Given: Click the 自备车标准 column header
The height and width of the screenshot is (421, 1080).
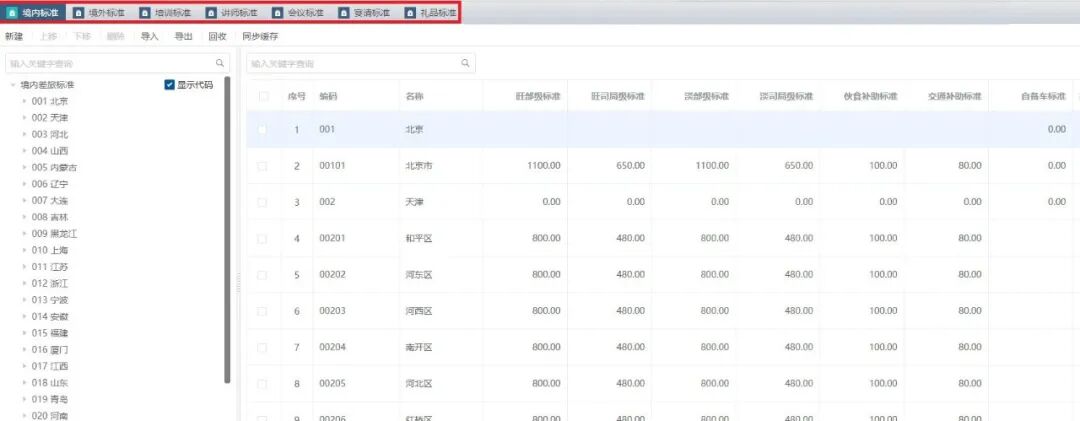Looking at the screenshot, I should pyautogui.click(x=1043, y=96).
